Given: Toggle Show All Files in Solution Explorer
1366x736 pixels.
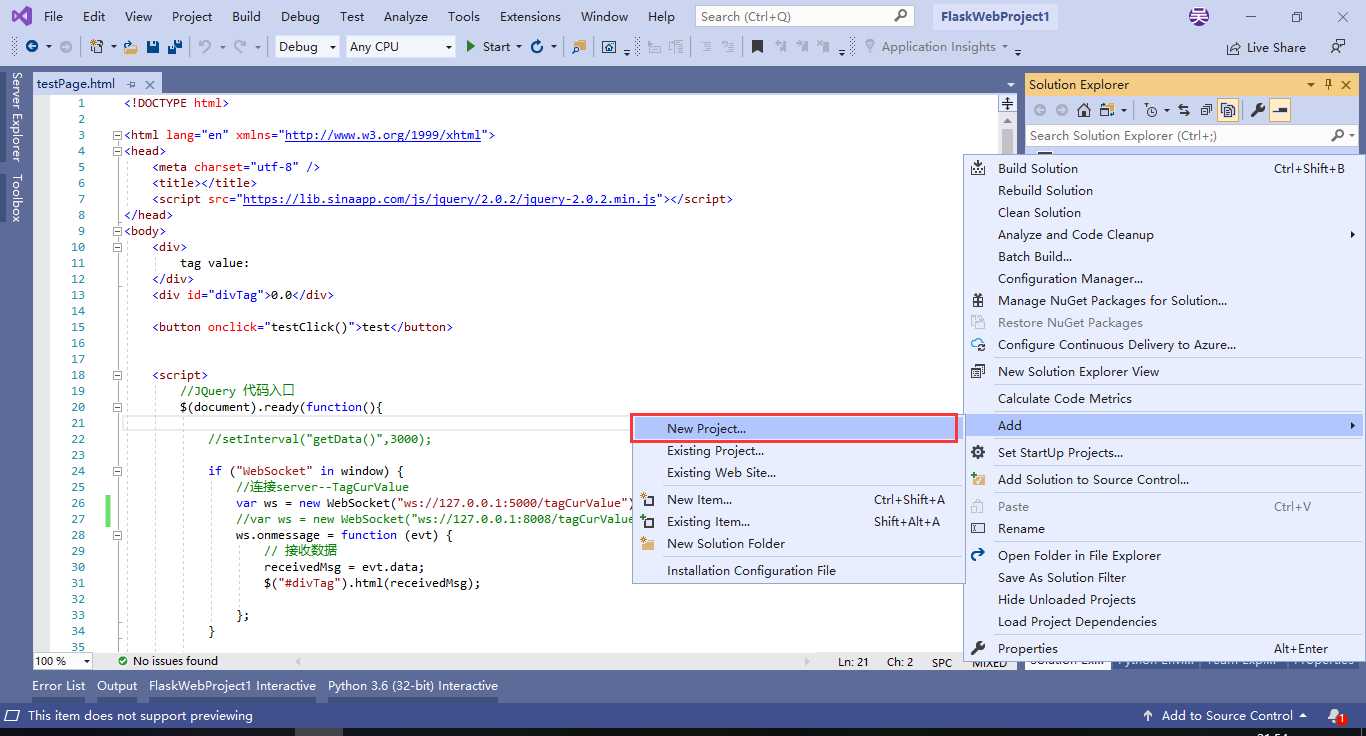Looking at the screenshot, I should (x=1228, y=110).
